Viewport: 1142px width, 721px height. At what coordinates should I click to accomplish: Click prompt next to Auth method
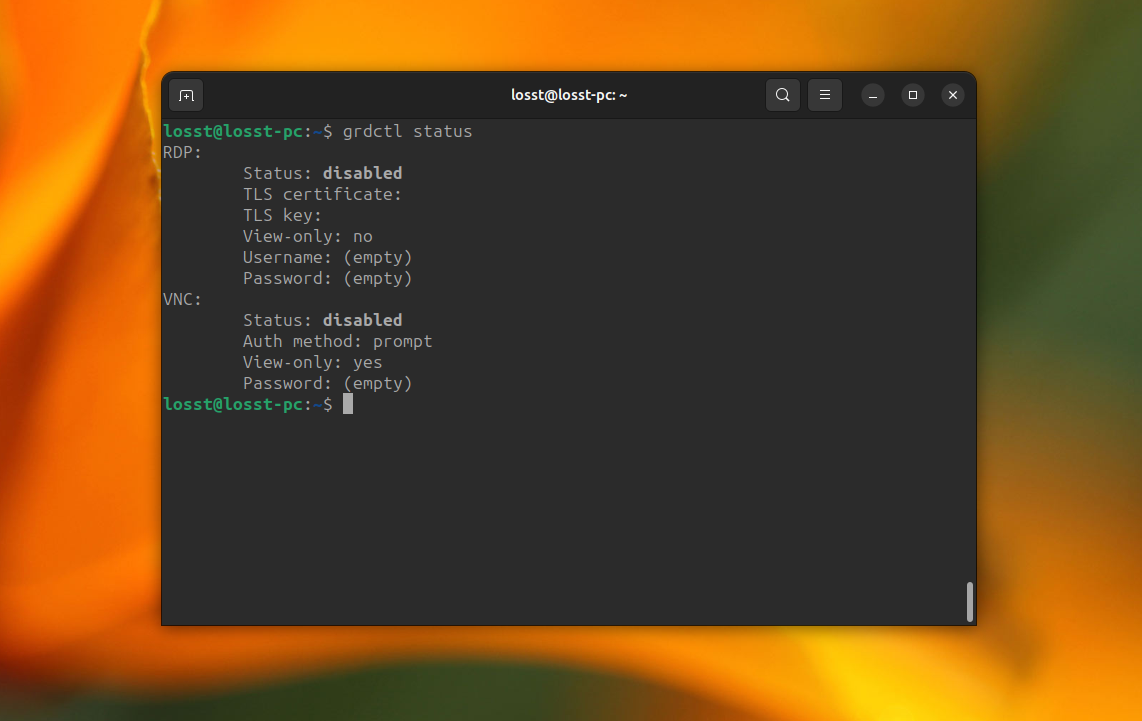[x=402, y=340]
